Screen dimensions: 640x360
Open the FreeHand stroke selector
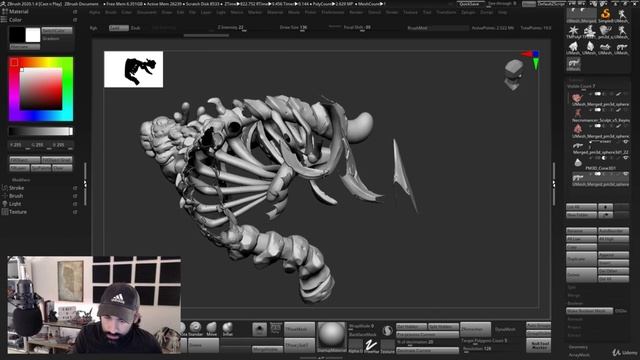click(371, 345)
